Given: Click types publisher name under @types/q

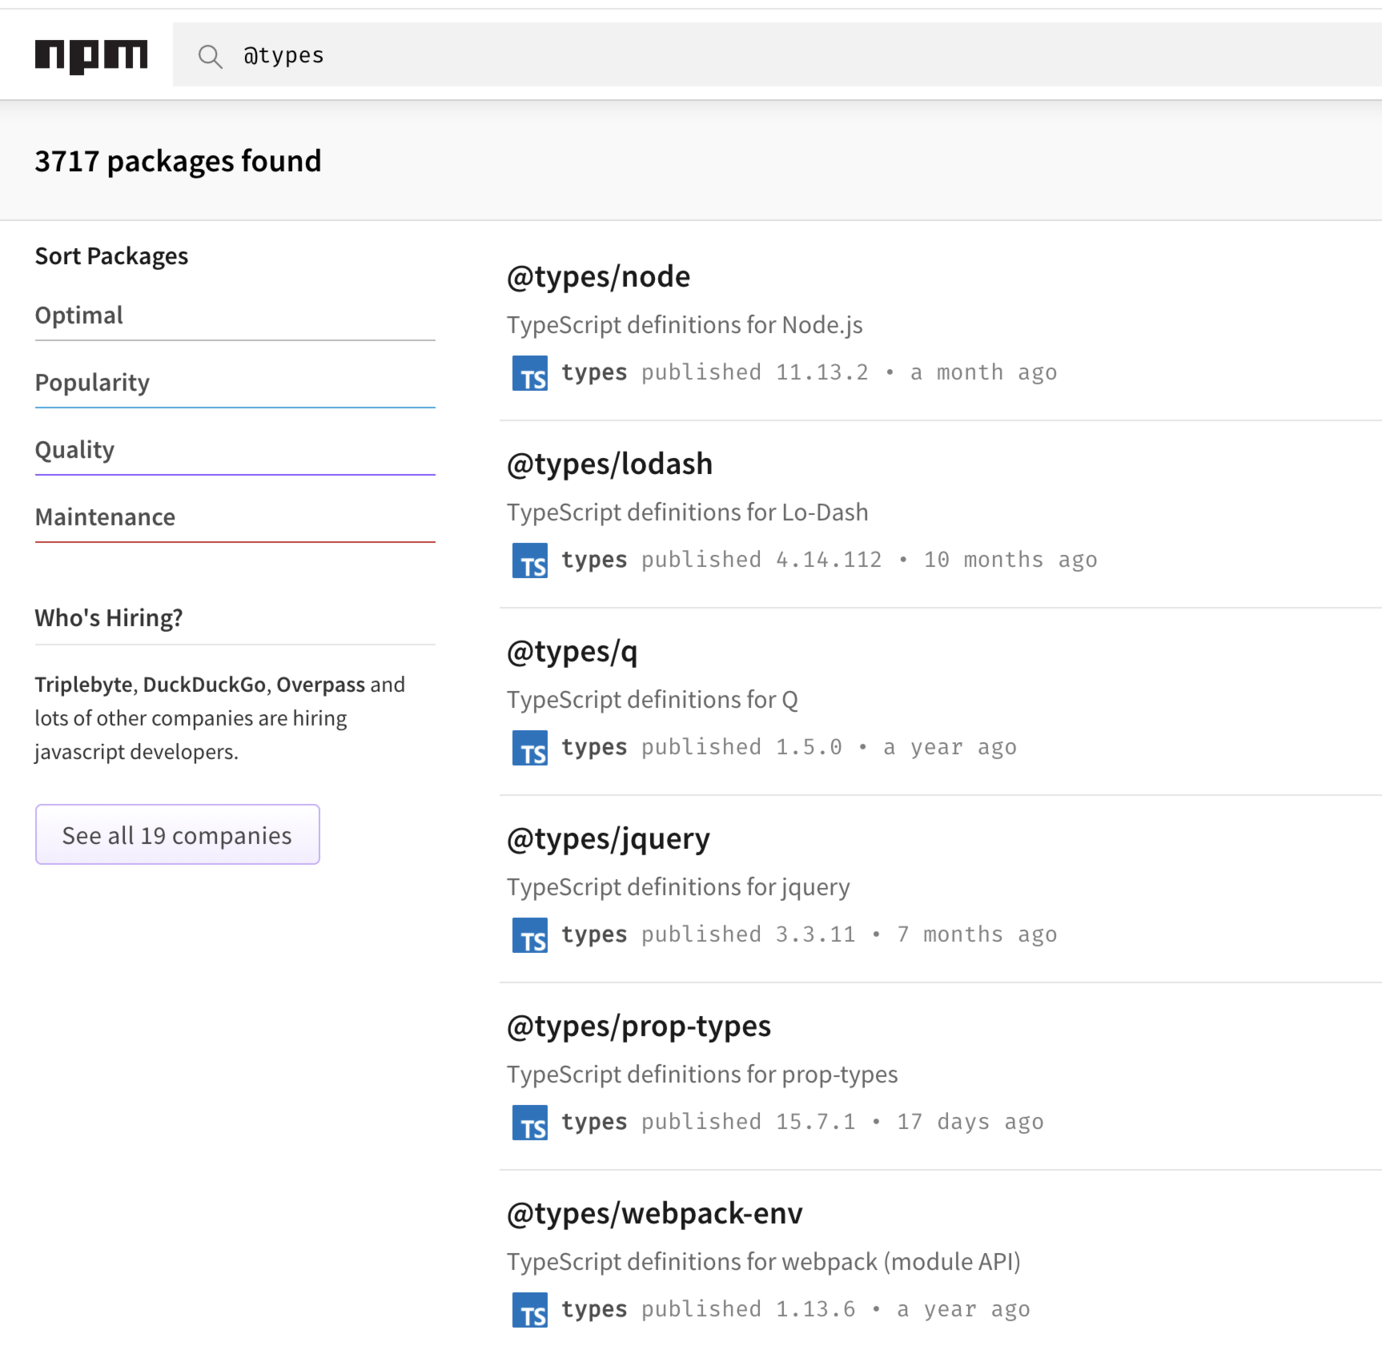Looking at the screenshot, I should pyautogui.click(x=594, y=748).
